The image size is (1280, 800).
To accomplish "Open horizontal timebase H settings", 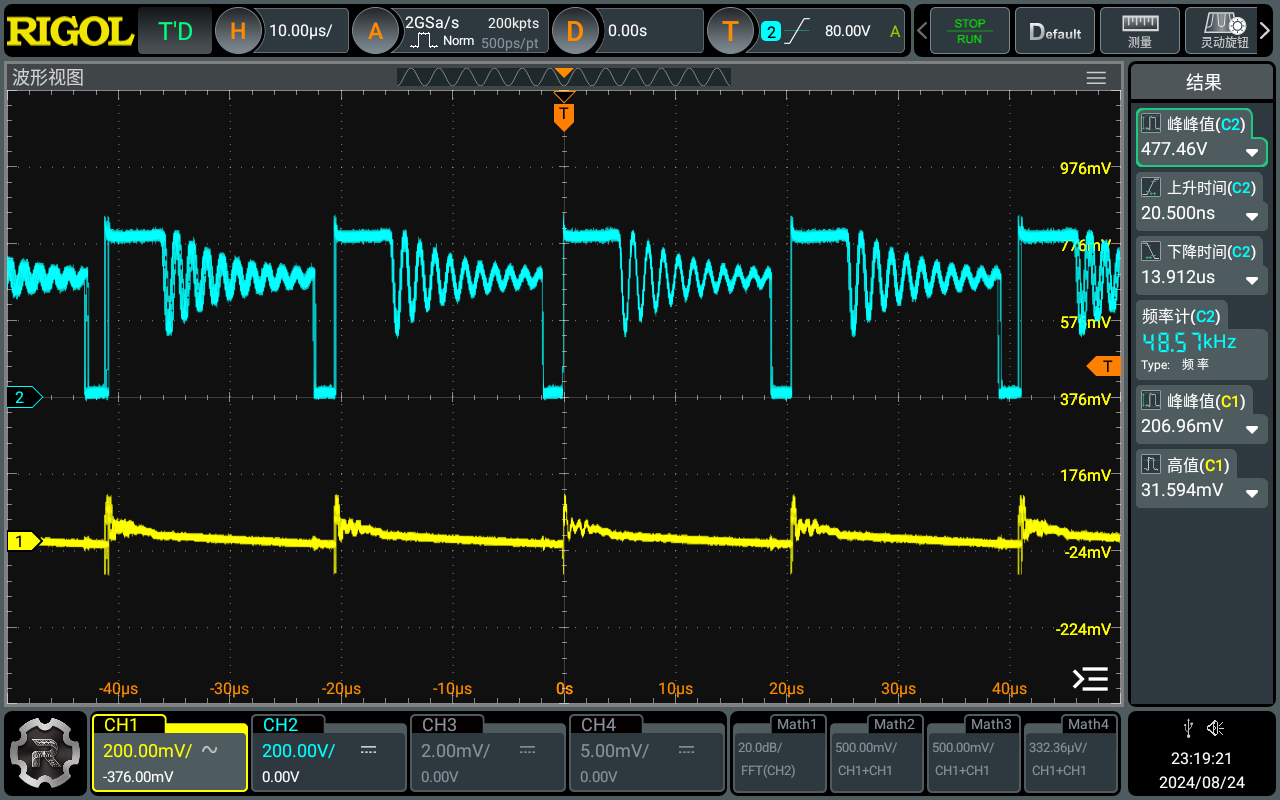I will [238, 31].
